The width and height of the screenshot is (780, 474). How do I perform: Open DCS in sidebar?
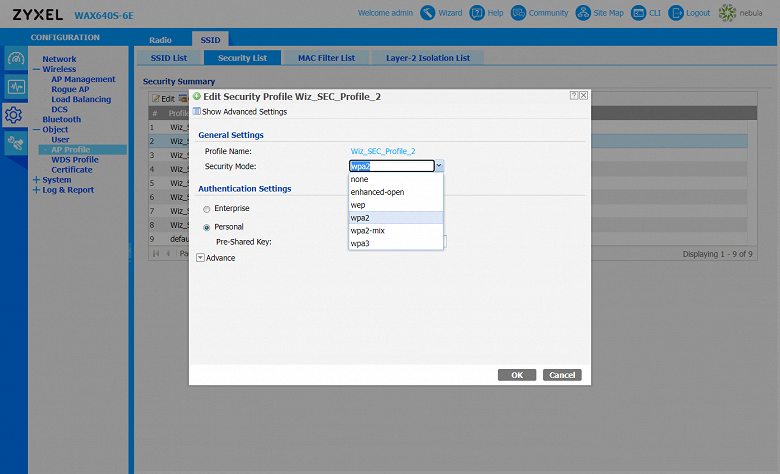pos(59,109)
